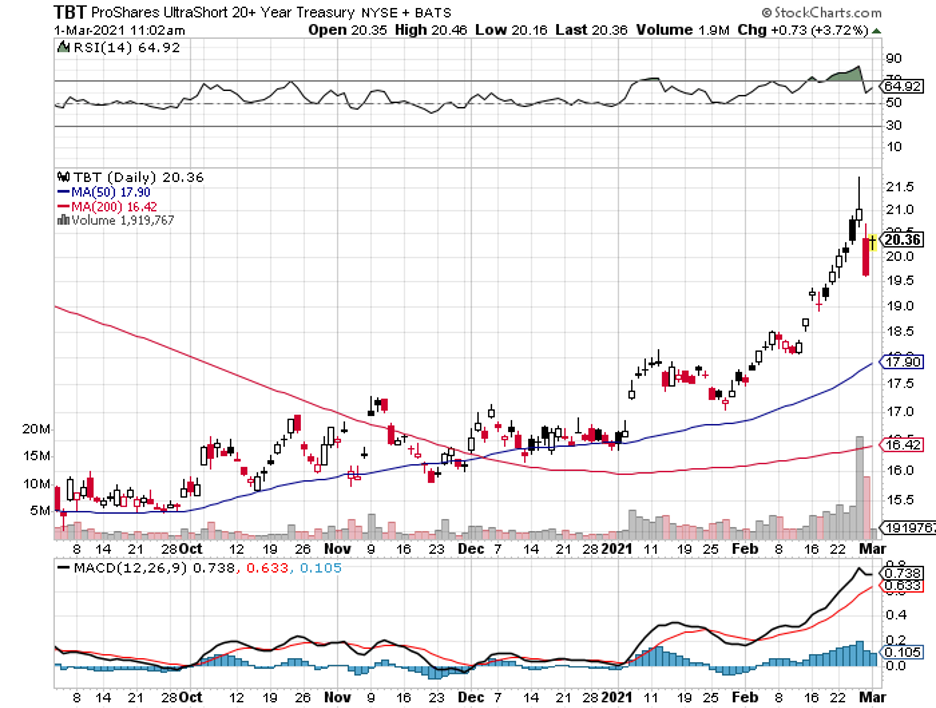Screen dimensions: 936x708
Task: Click the MACD(12,26,9) 0.738 legend label
Action: tap(154, 568)
